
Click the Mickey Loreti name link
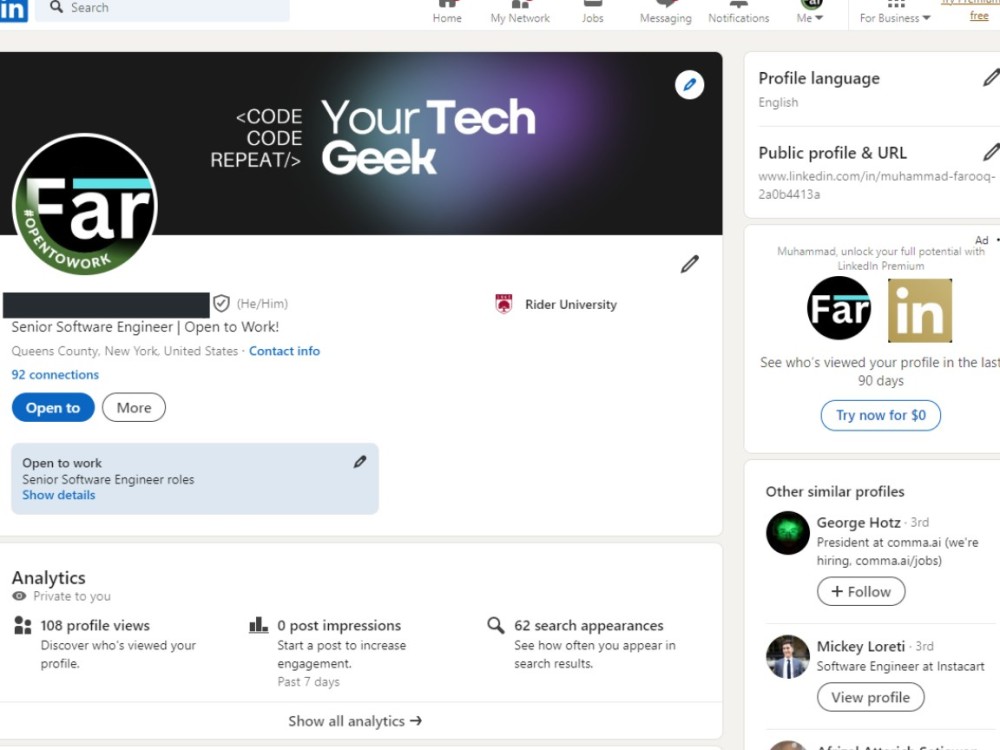[861, 646]
